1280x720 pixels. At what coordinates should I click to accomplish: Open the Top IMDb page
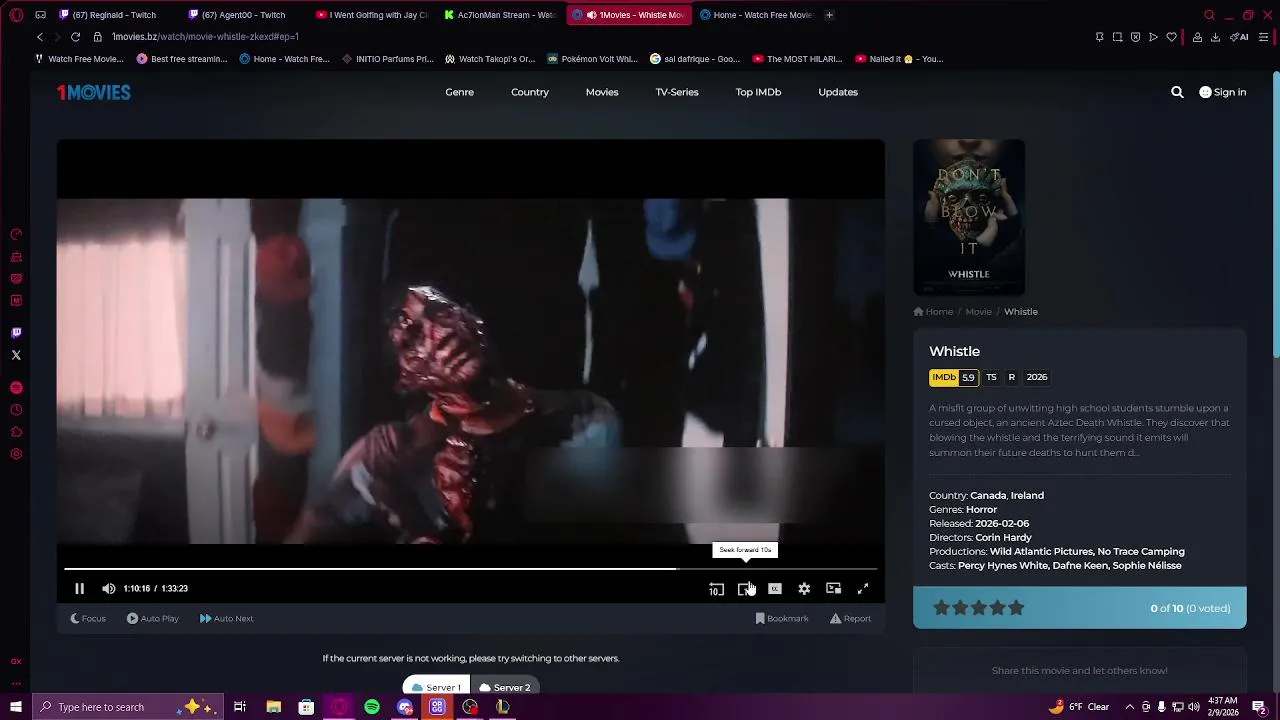click(x=758, y=92)
